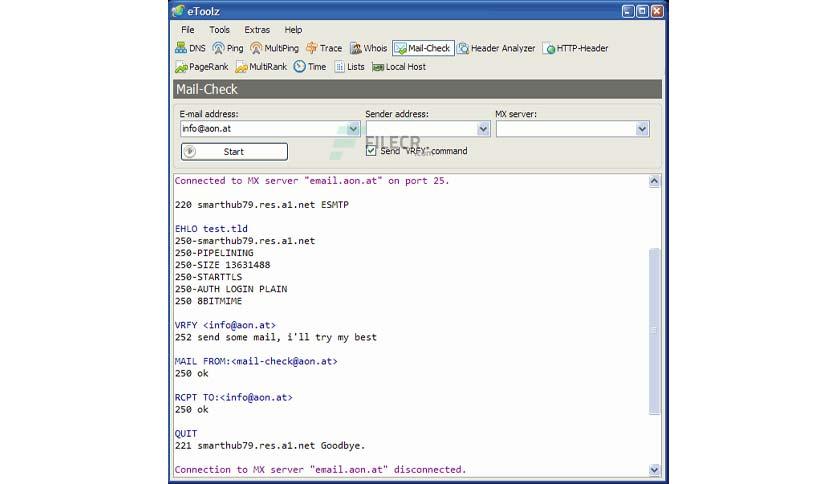Open the Whois lookup tool
Viewport: 836px width, 484px height.
pos(368,48)
